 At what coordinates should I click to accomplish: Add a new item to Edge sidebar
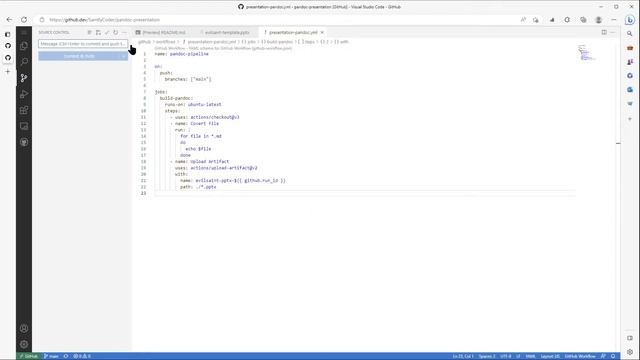pyautogui.click(x=630, y=119)
